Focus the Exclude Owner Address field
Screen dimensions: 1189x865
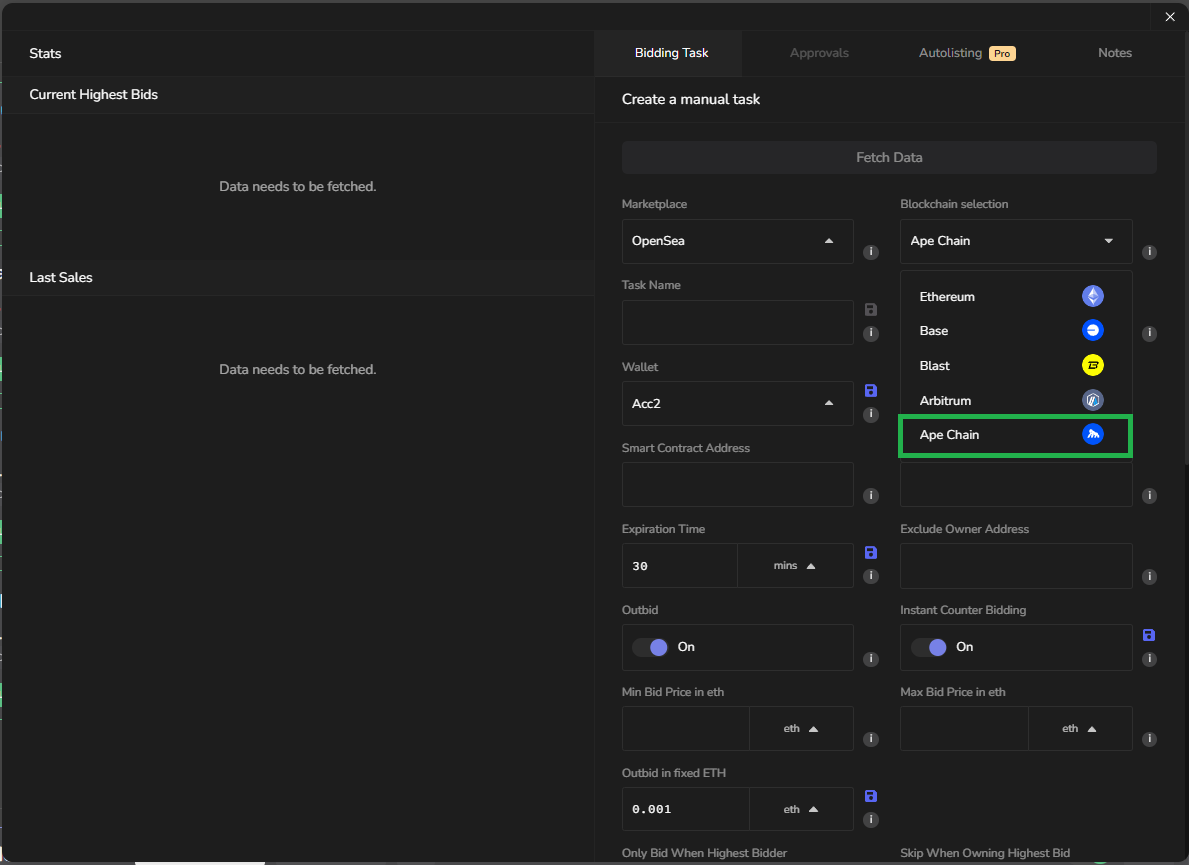[x=1015, y=566]
